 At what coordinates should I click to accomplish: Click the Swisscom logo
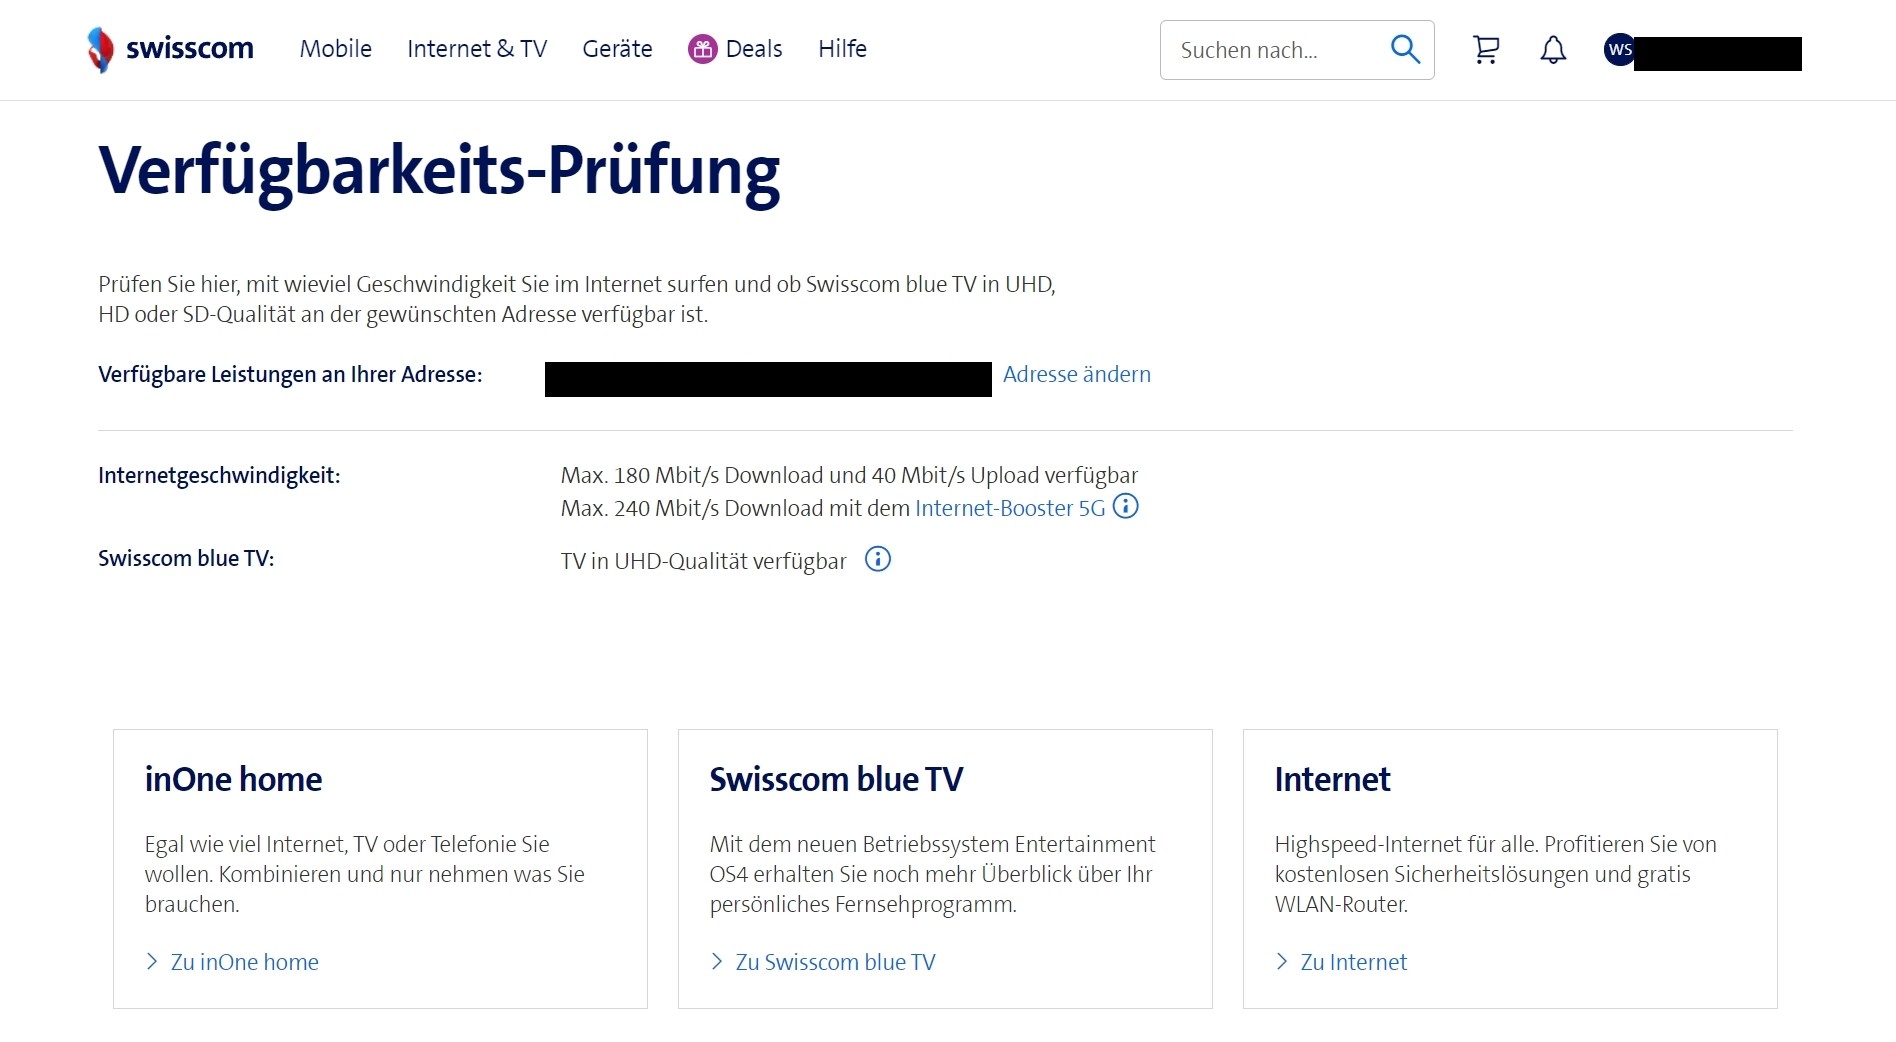tap(170, 49)
